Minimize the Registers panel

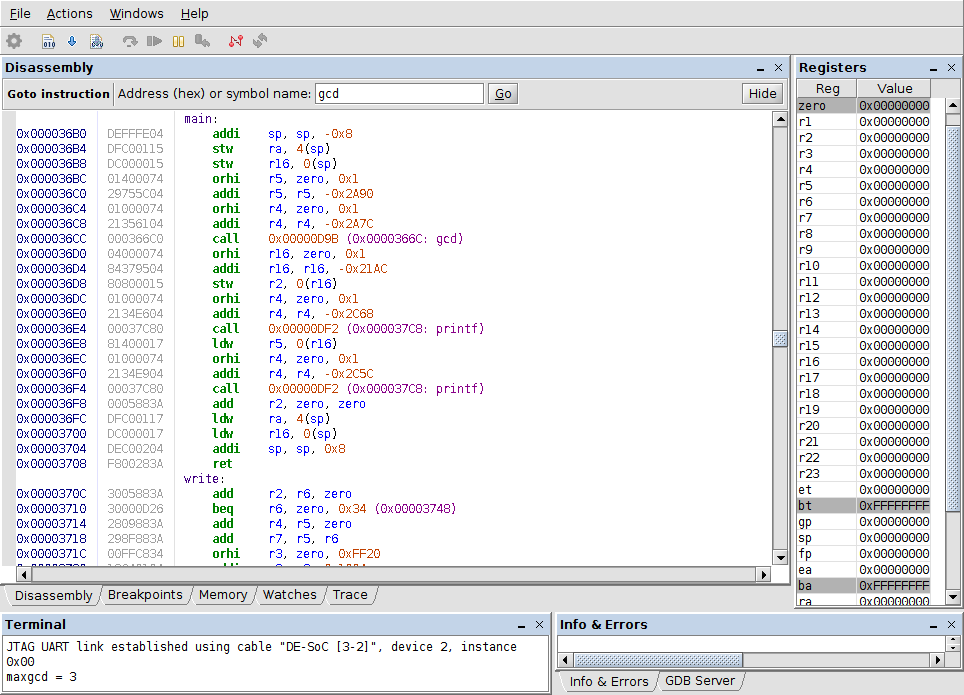[933, 68]
